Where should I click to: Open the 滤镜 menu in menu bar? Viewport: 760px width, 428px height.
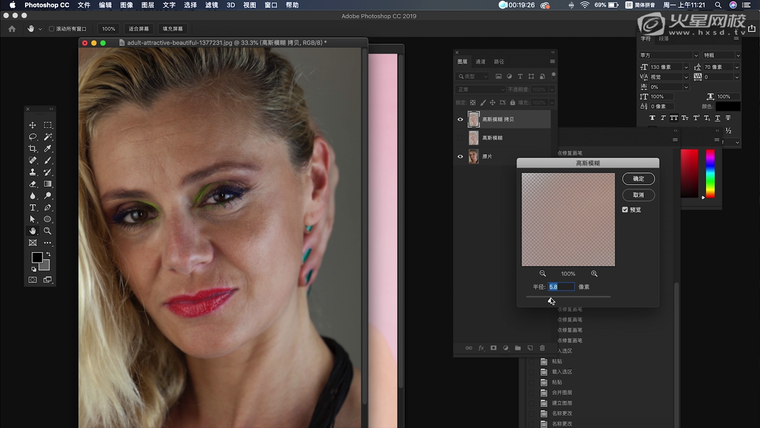pyautogui.click(x=211, y=5)
